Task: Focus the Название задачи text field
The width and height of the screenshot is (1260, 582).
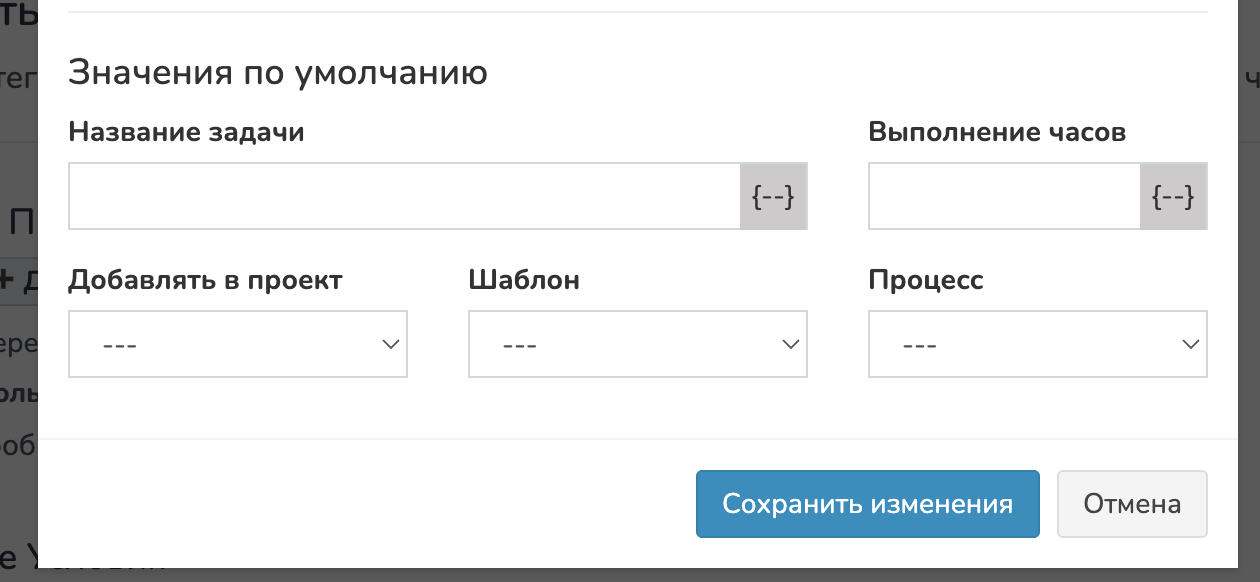Action: tap(404, 197)
